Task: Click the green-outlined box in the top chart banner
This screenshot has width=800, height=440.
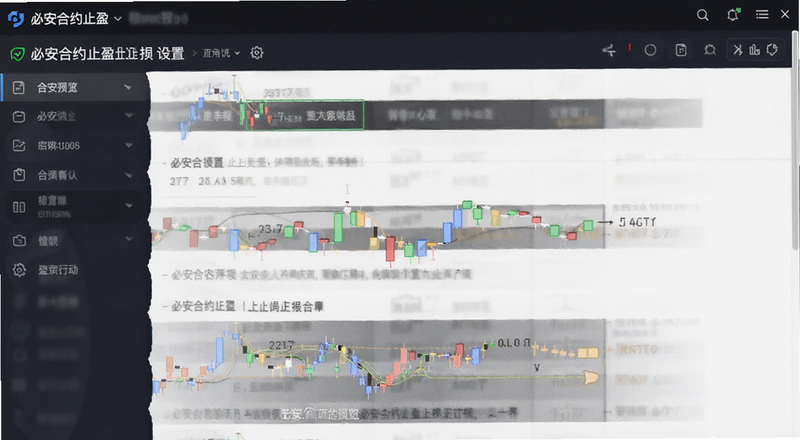Action: click(x=305, y=115)
